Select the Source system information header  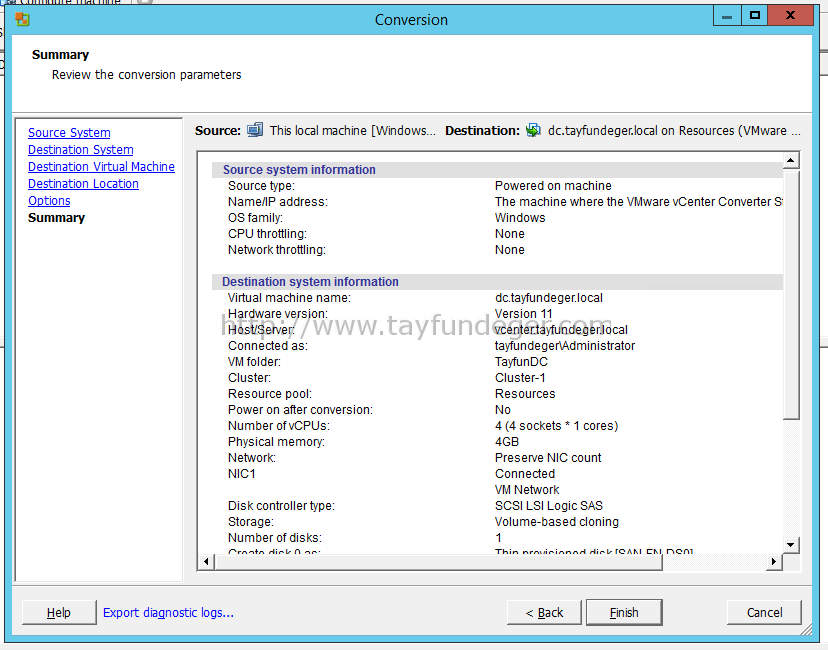tap(299, 169)
